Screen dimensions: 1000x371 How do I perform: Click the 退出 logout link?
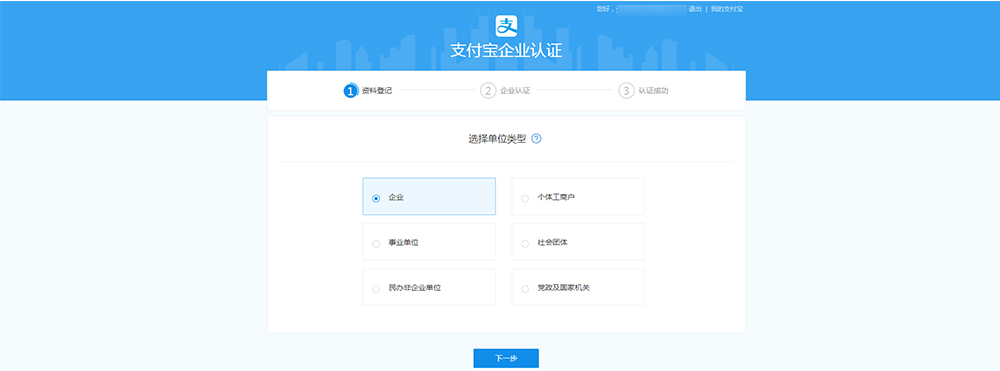(x=695, y=9)
